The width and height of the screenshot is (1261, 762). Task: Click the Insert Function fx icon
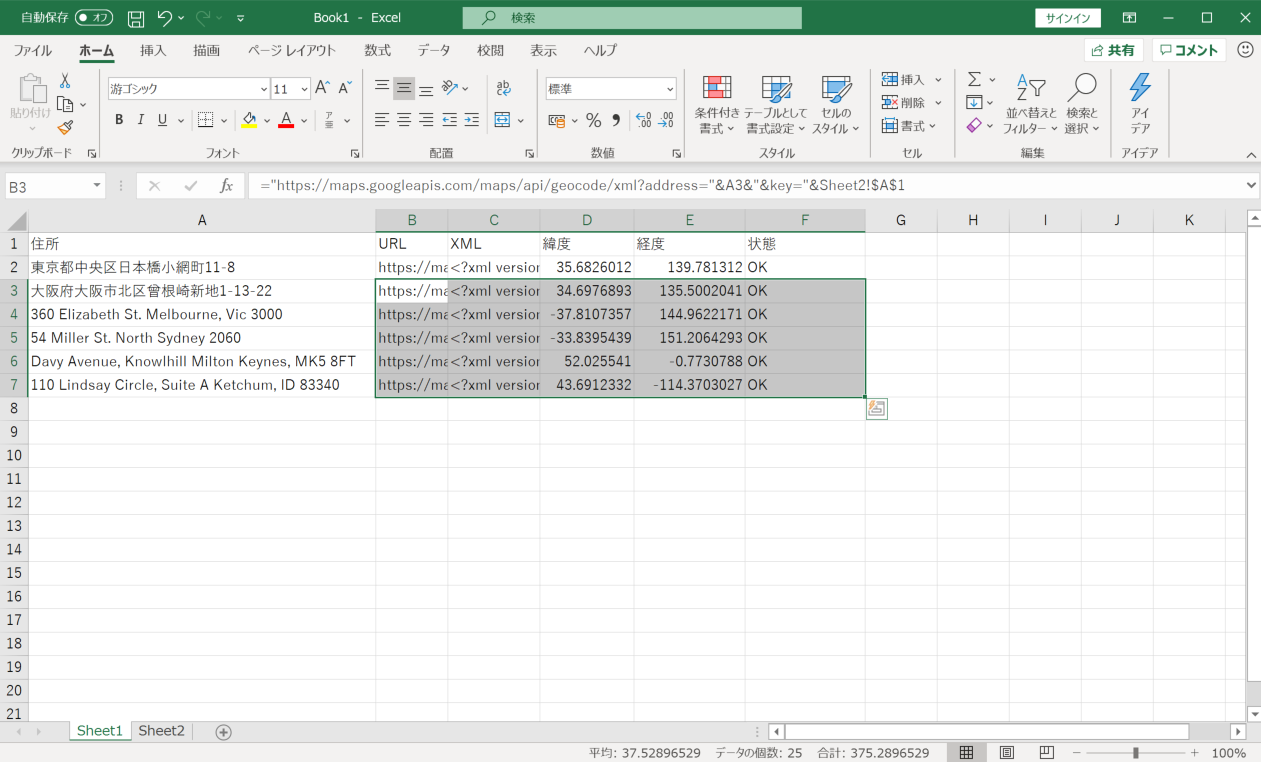point(226,186)
